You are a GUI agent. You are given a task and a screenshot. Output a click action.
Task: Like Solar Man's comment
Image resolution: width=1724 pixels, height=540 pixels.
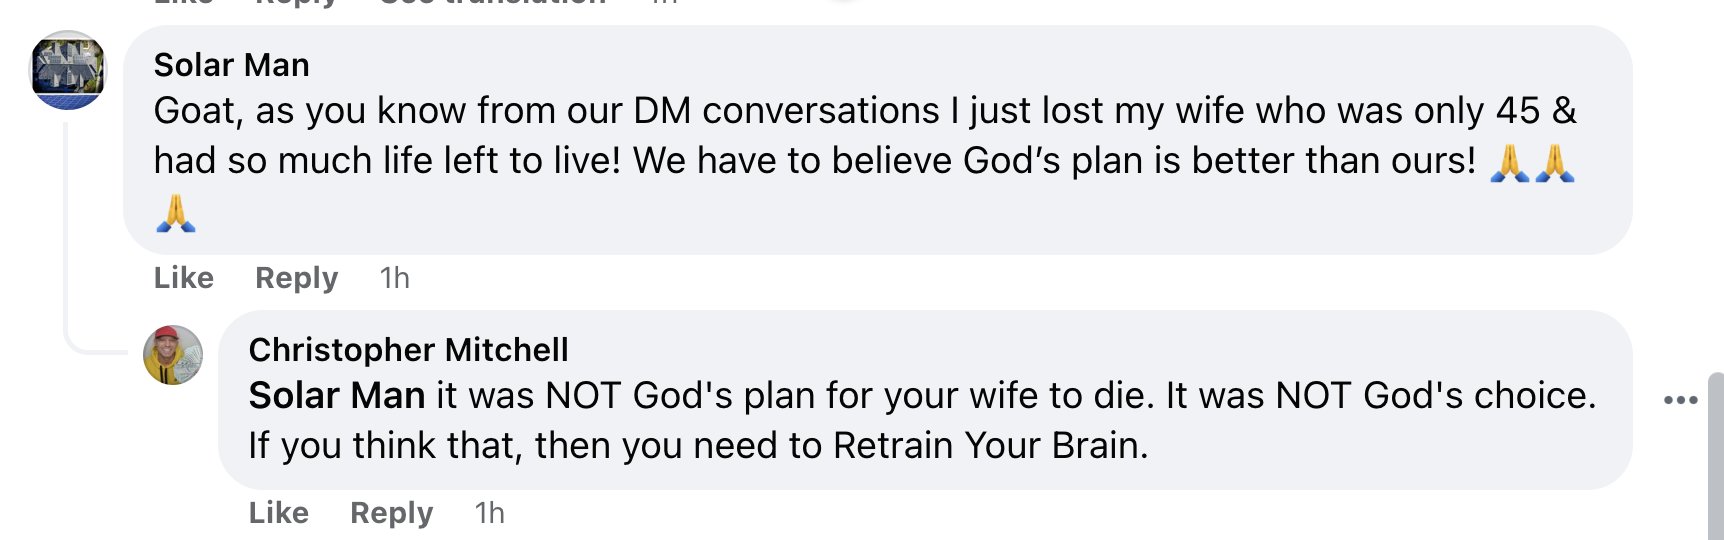click(x=183, y=278)
